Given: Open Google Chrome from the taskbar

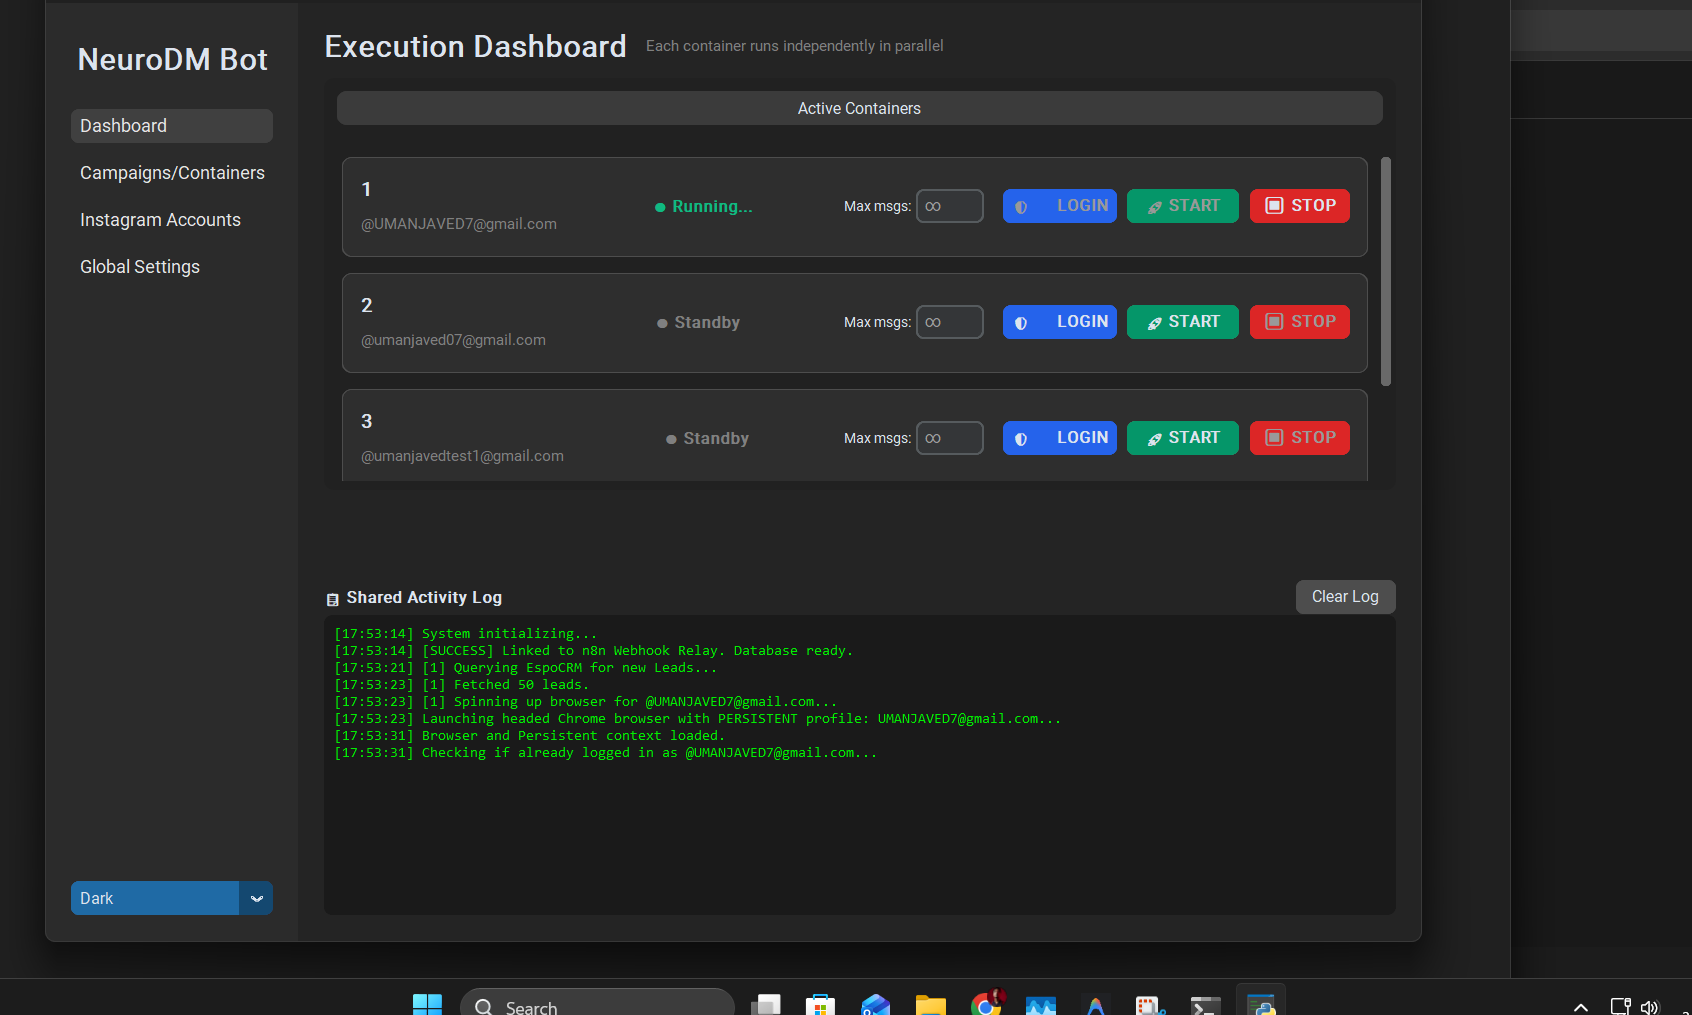Looking at the screenshot, I should [x=986, y=1005].
